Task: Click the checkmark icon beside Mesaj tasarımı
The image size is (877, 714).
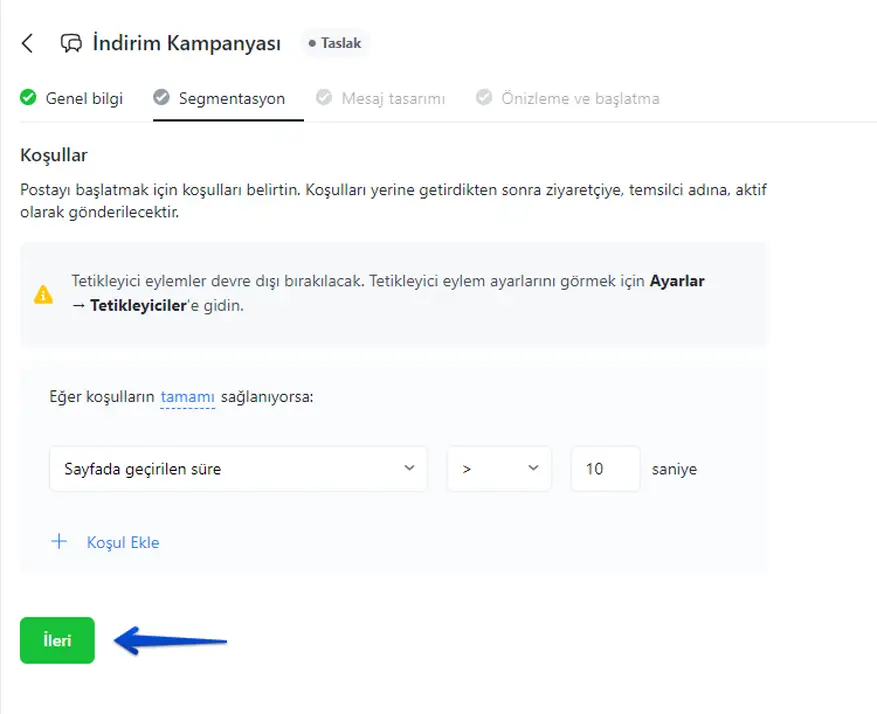Action: click(x=323, y=98)
